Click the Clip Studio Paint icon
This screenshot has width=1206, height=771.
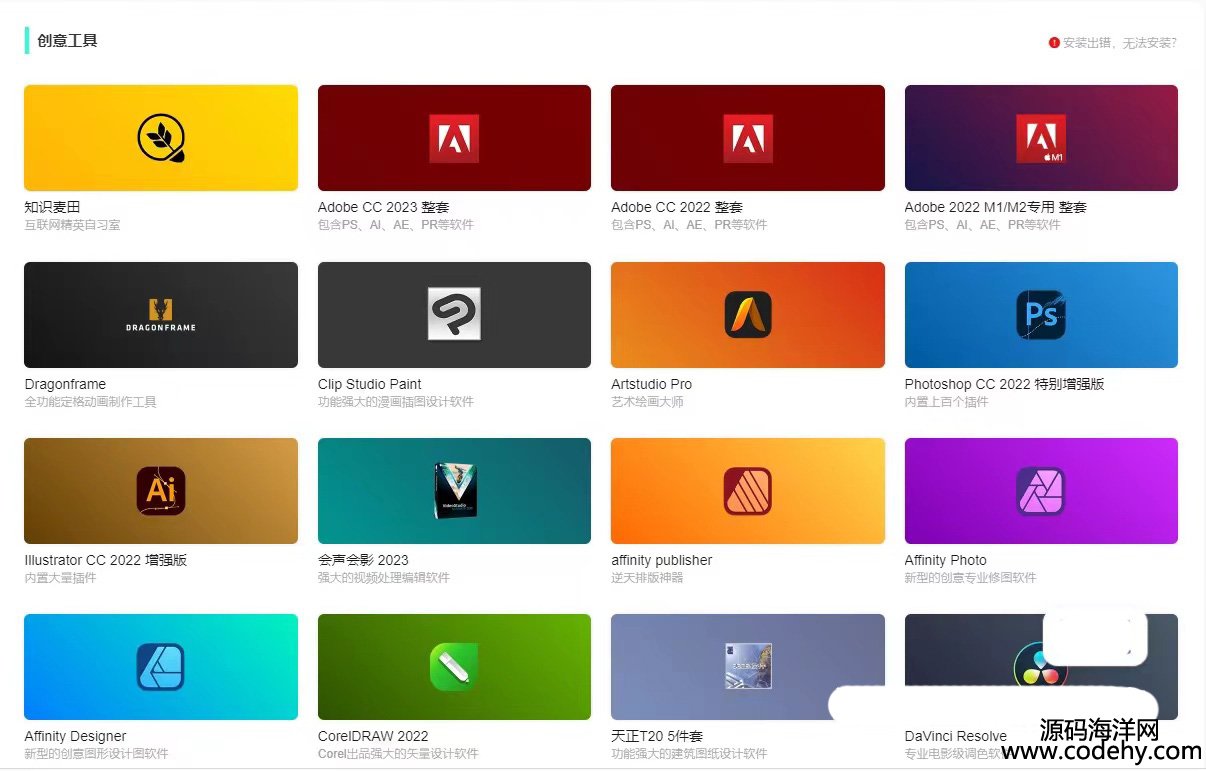[454, 314]
